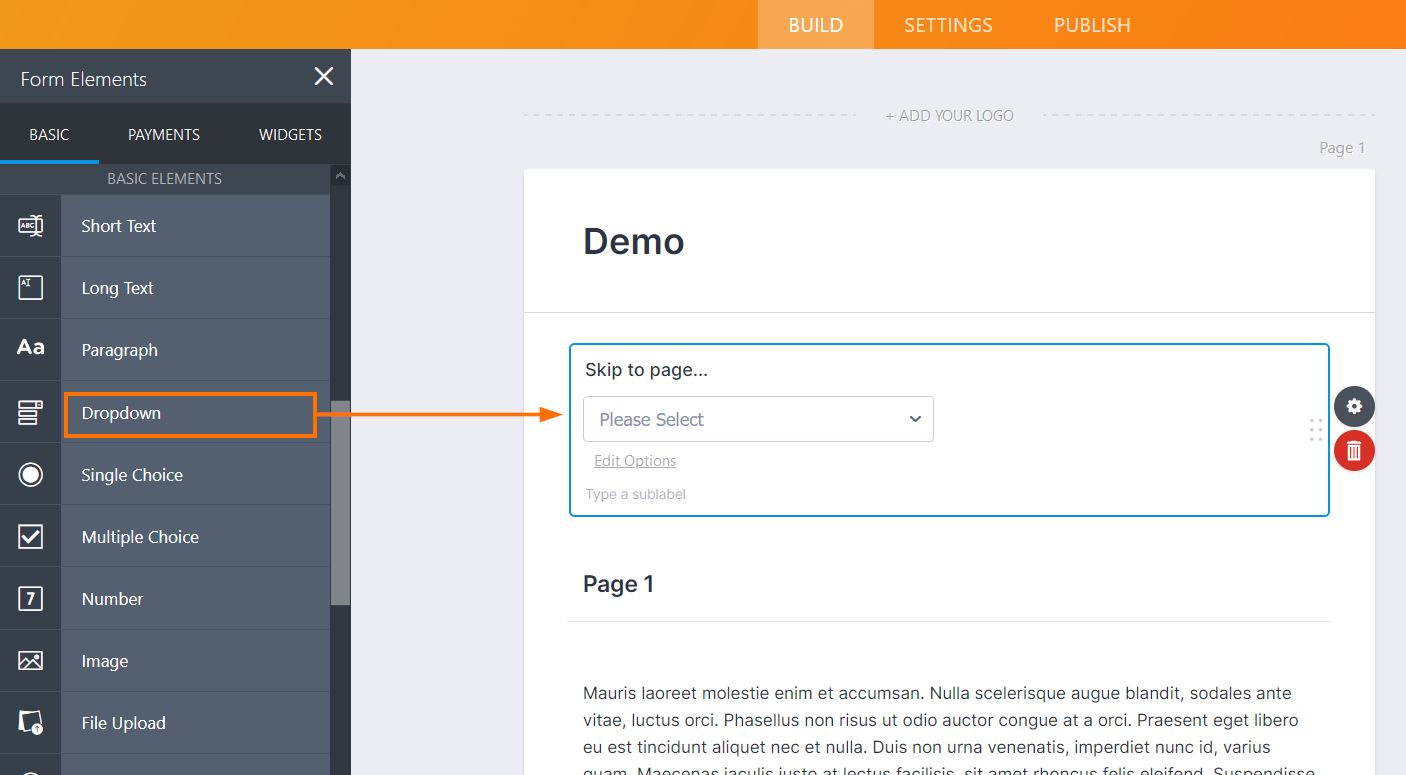Screen dimensions: 1406x775
Task: Click the Paragraph Aa icon
Action: (x=30, y=348)
